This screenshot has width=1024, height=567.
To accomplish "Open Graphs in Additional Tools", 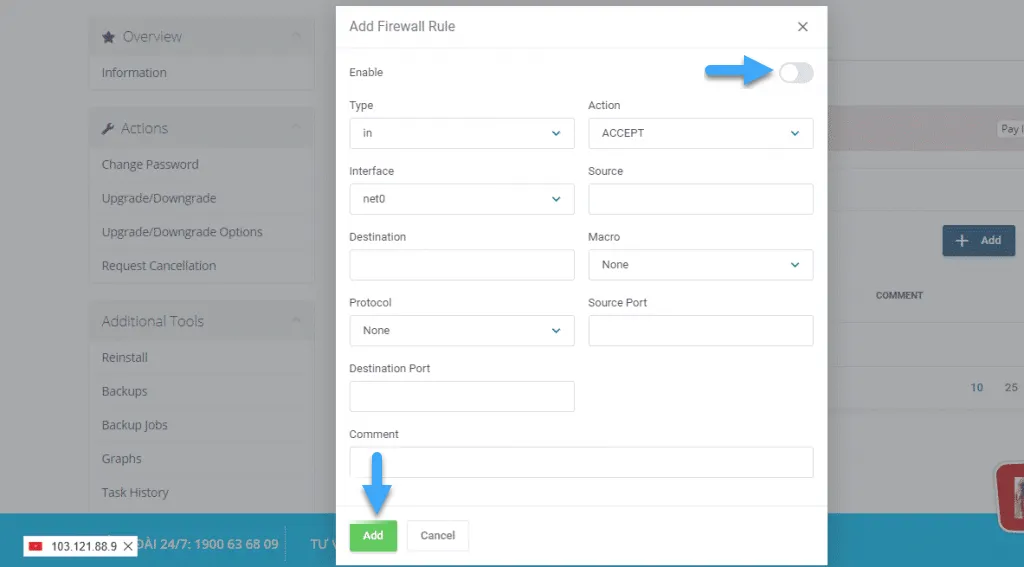I will click(x=121, y=459).
